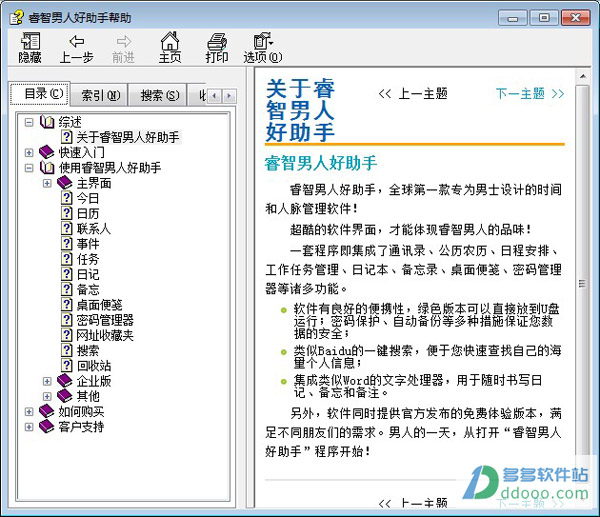Image resolution: width=600 pixels, height=517 pixels.
Task: Print with the 打印 printer icon
Action: (217, 41)
